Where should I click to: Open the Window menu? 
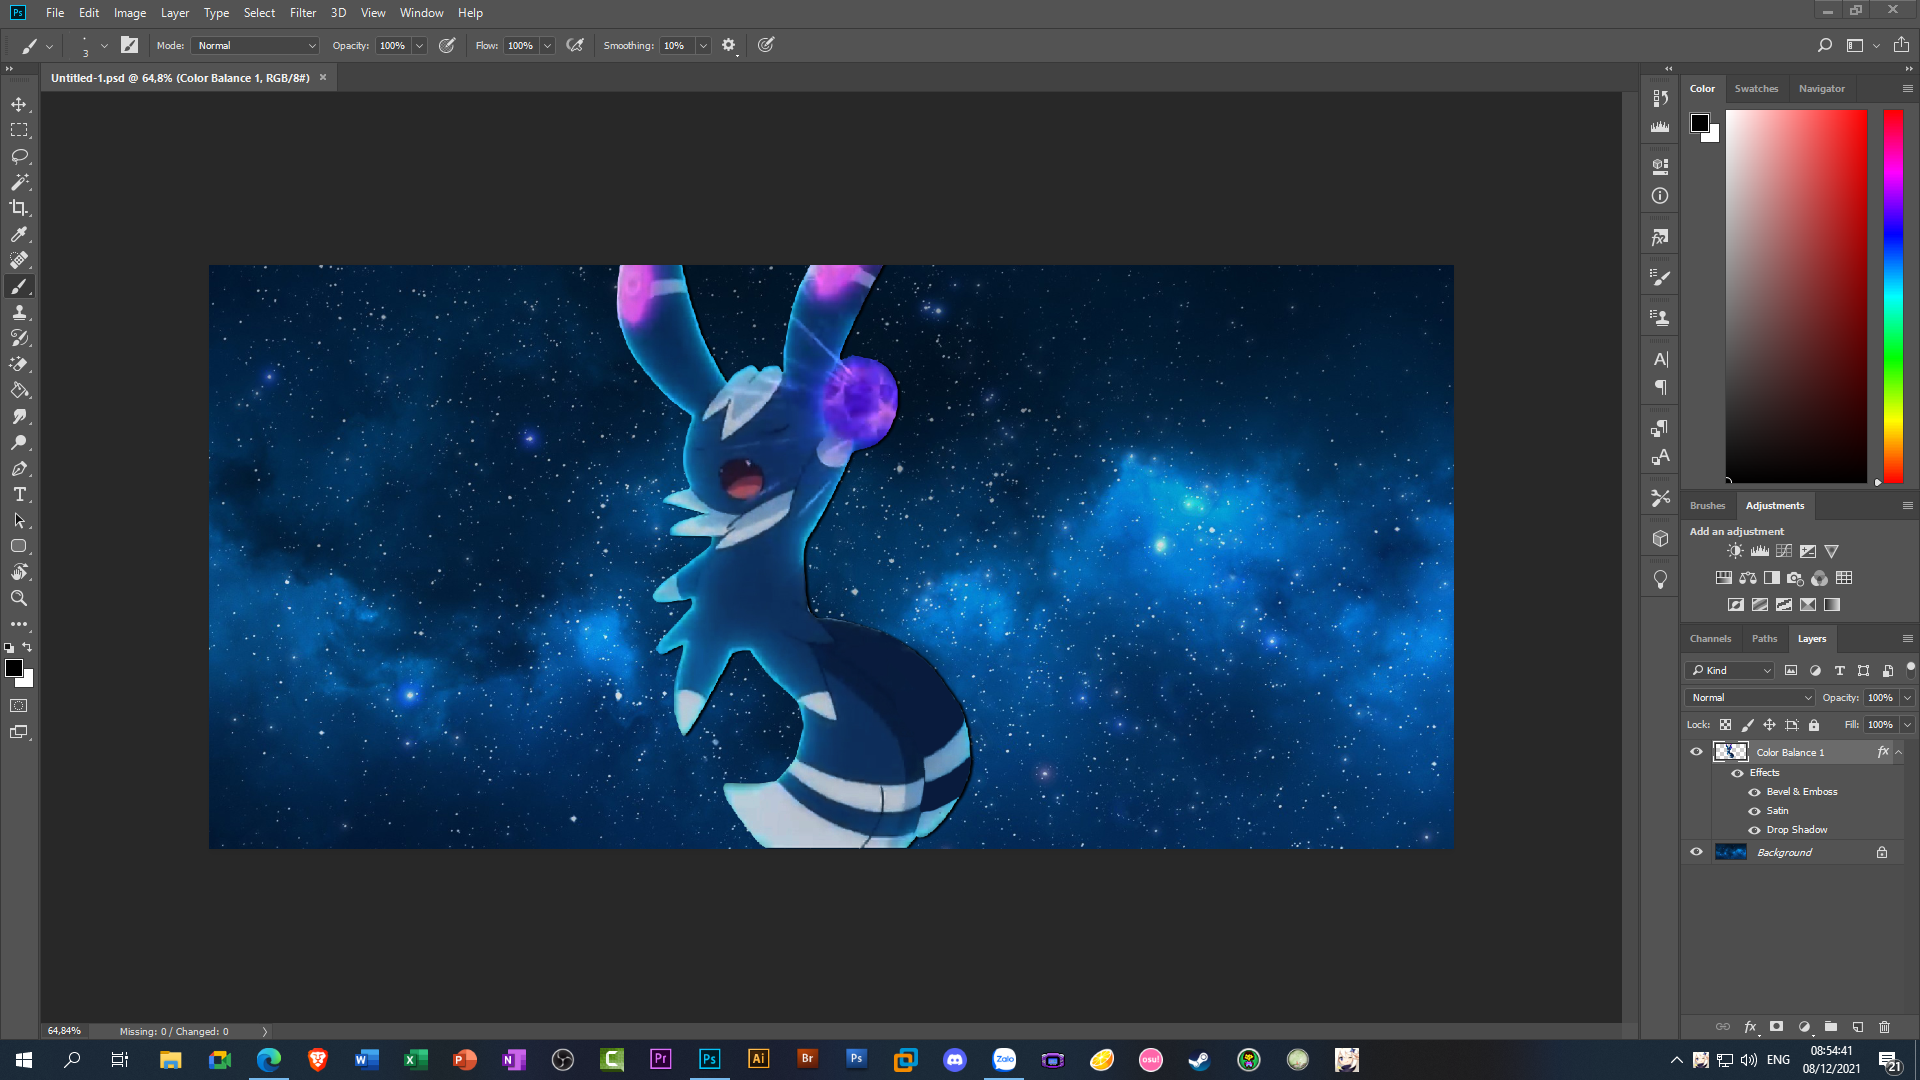421,13
